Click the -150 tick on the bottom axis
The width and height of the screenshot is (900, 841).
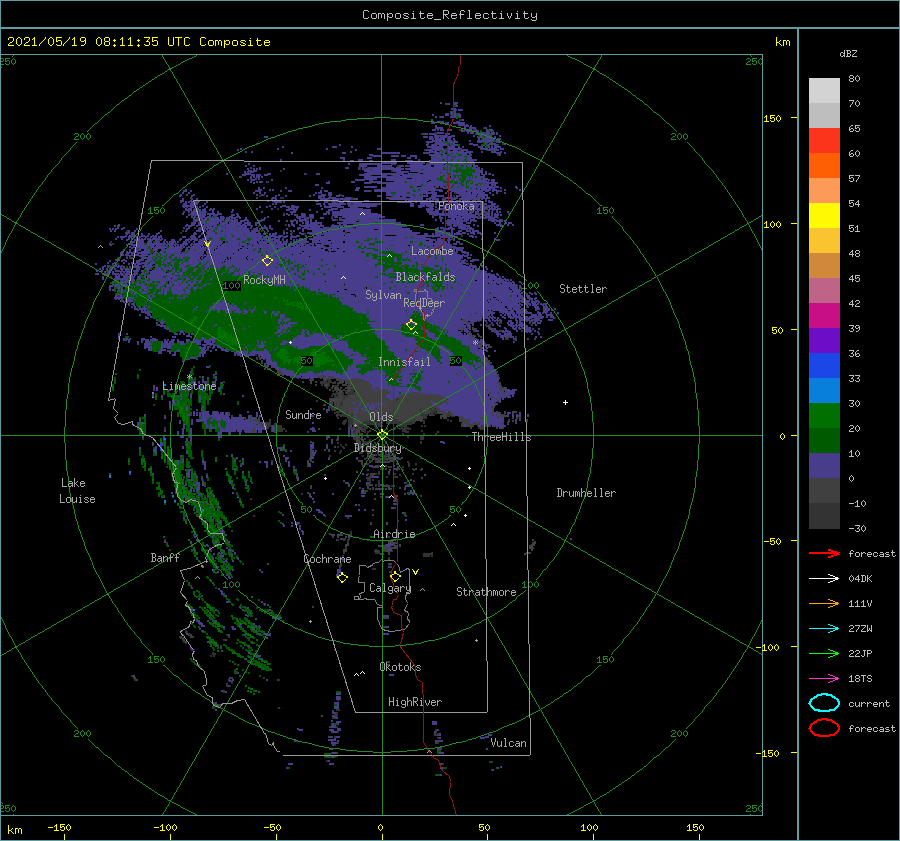point(59,827)
